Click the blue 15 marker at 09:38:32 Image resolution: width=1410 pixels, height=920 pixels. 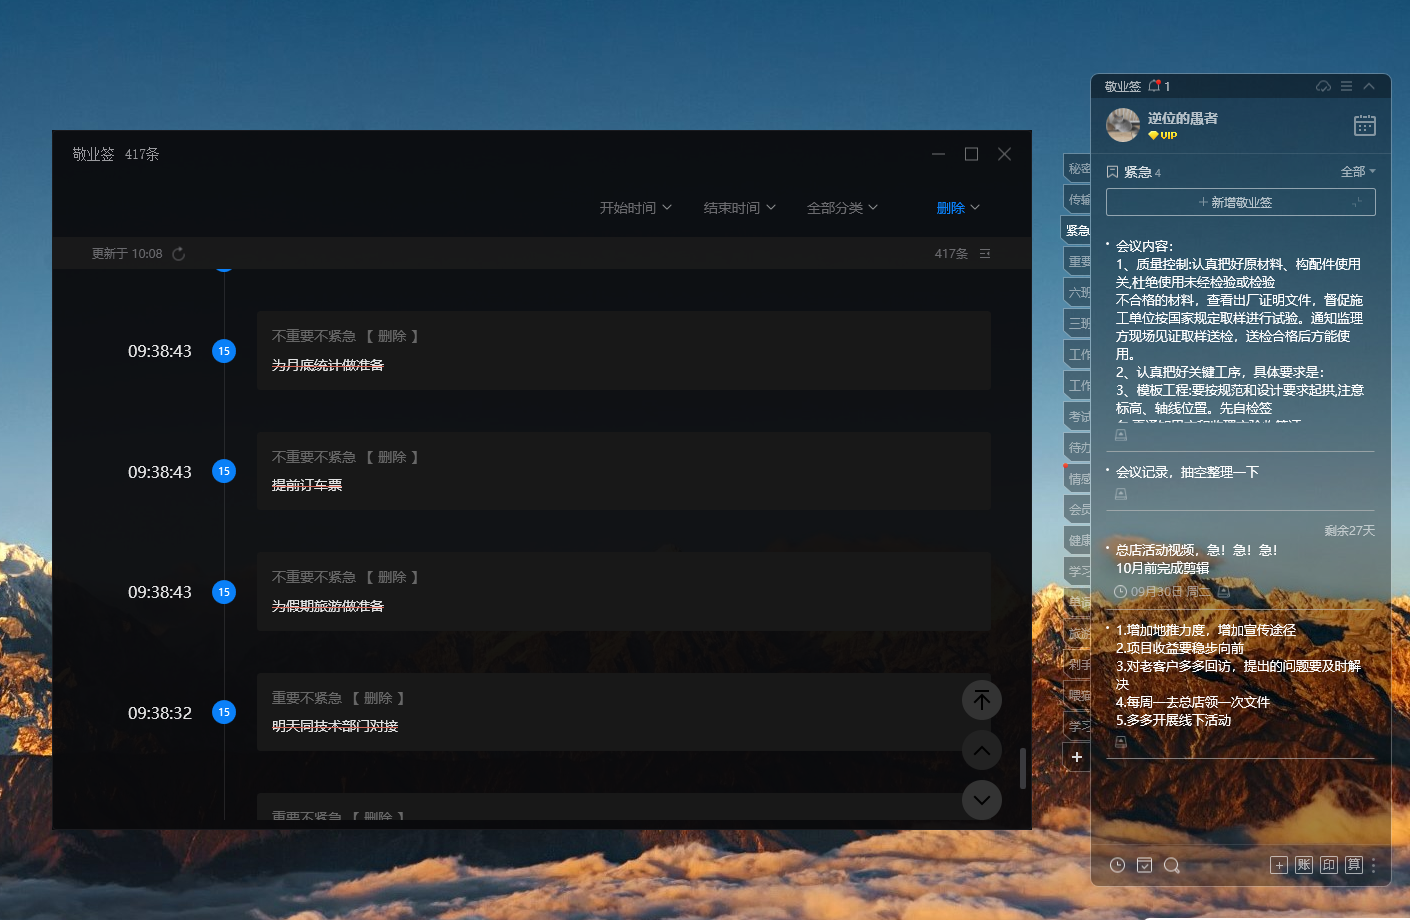coord(224,712)
